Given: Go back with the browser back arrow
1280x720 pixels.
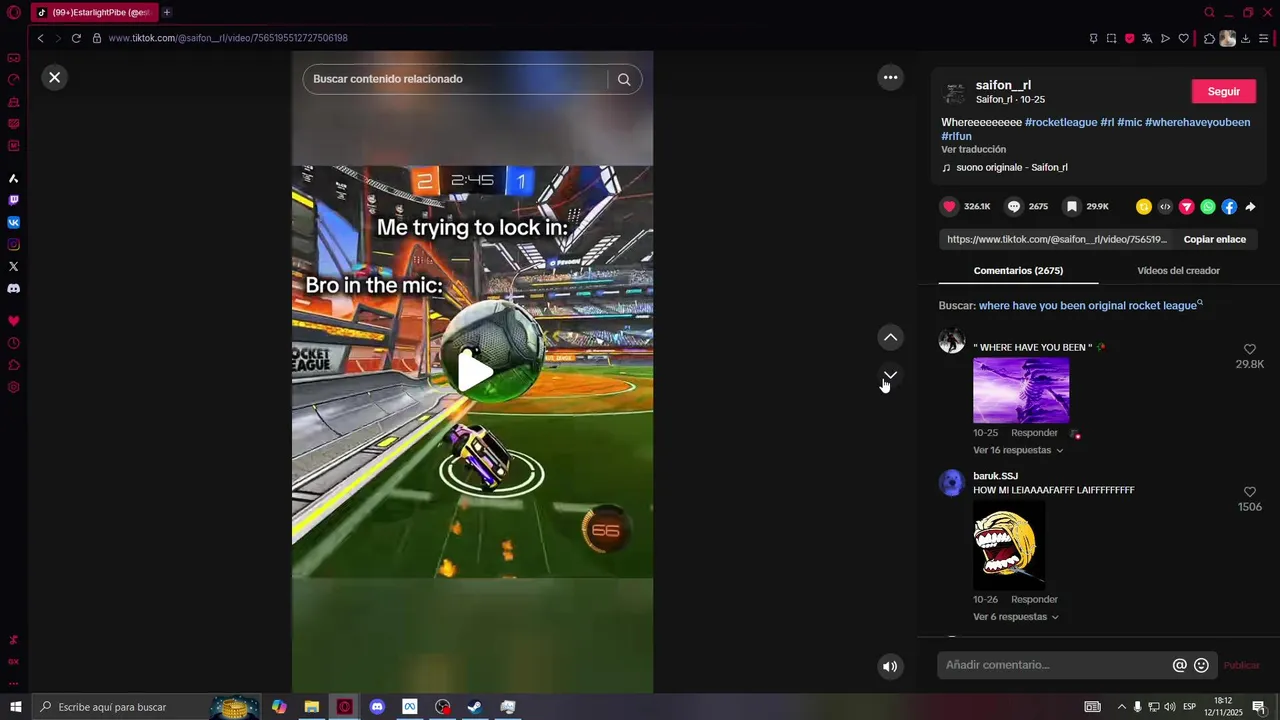Looking at the screenshot, I should (41, 38).
